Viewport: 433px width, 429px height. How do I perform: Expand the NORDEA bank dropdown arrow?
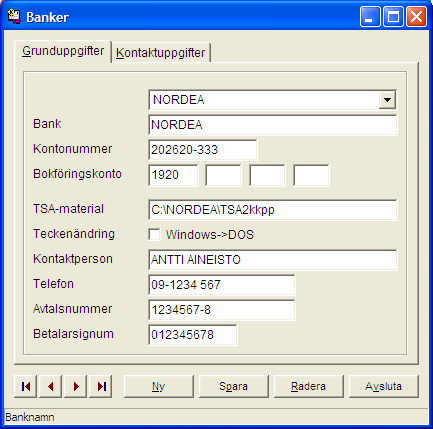387,100
